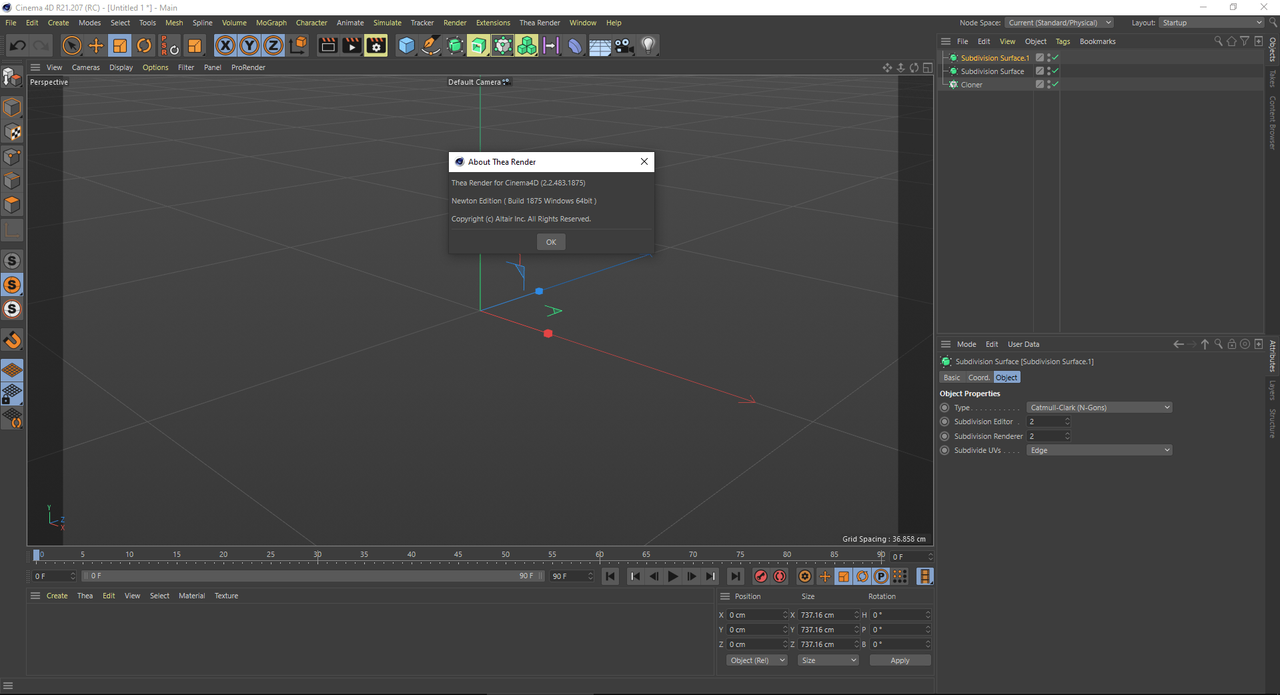This screenshot has width=1280, height=695.
Task: Click Render to Picture Viewer icon
Action: click(351, 45)
